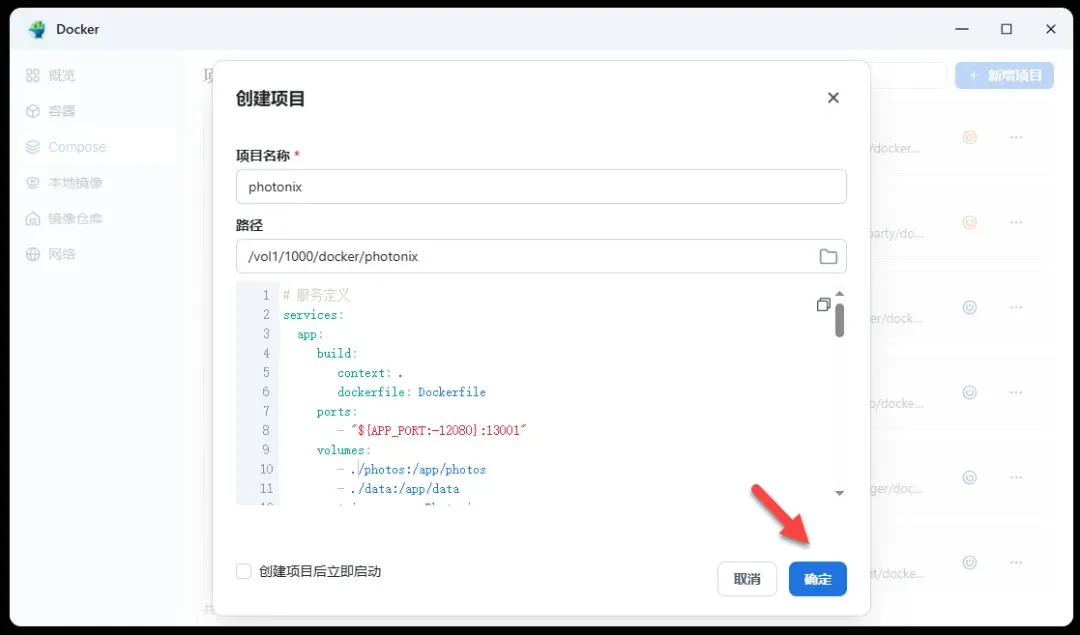Click the cancel button in dialog

point(747,579)
